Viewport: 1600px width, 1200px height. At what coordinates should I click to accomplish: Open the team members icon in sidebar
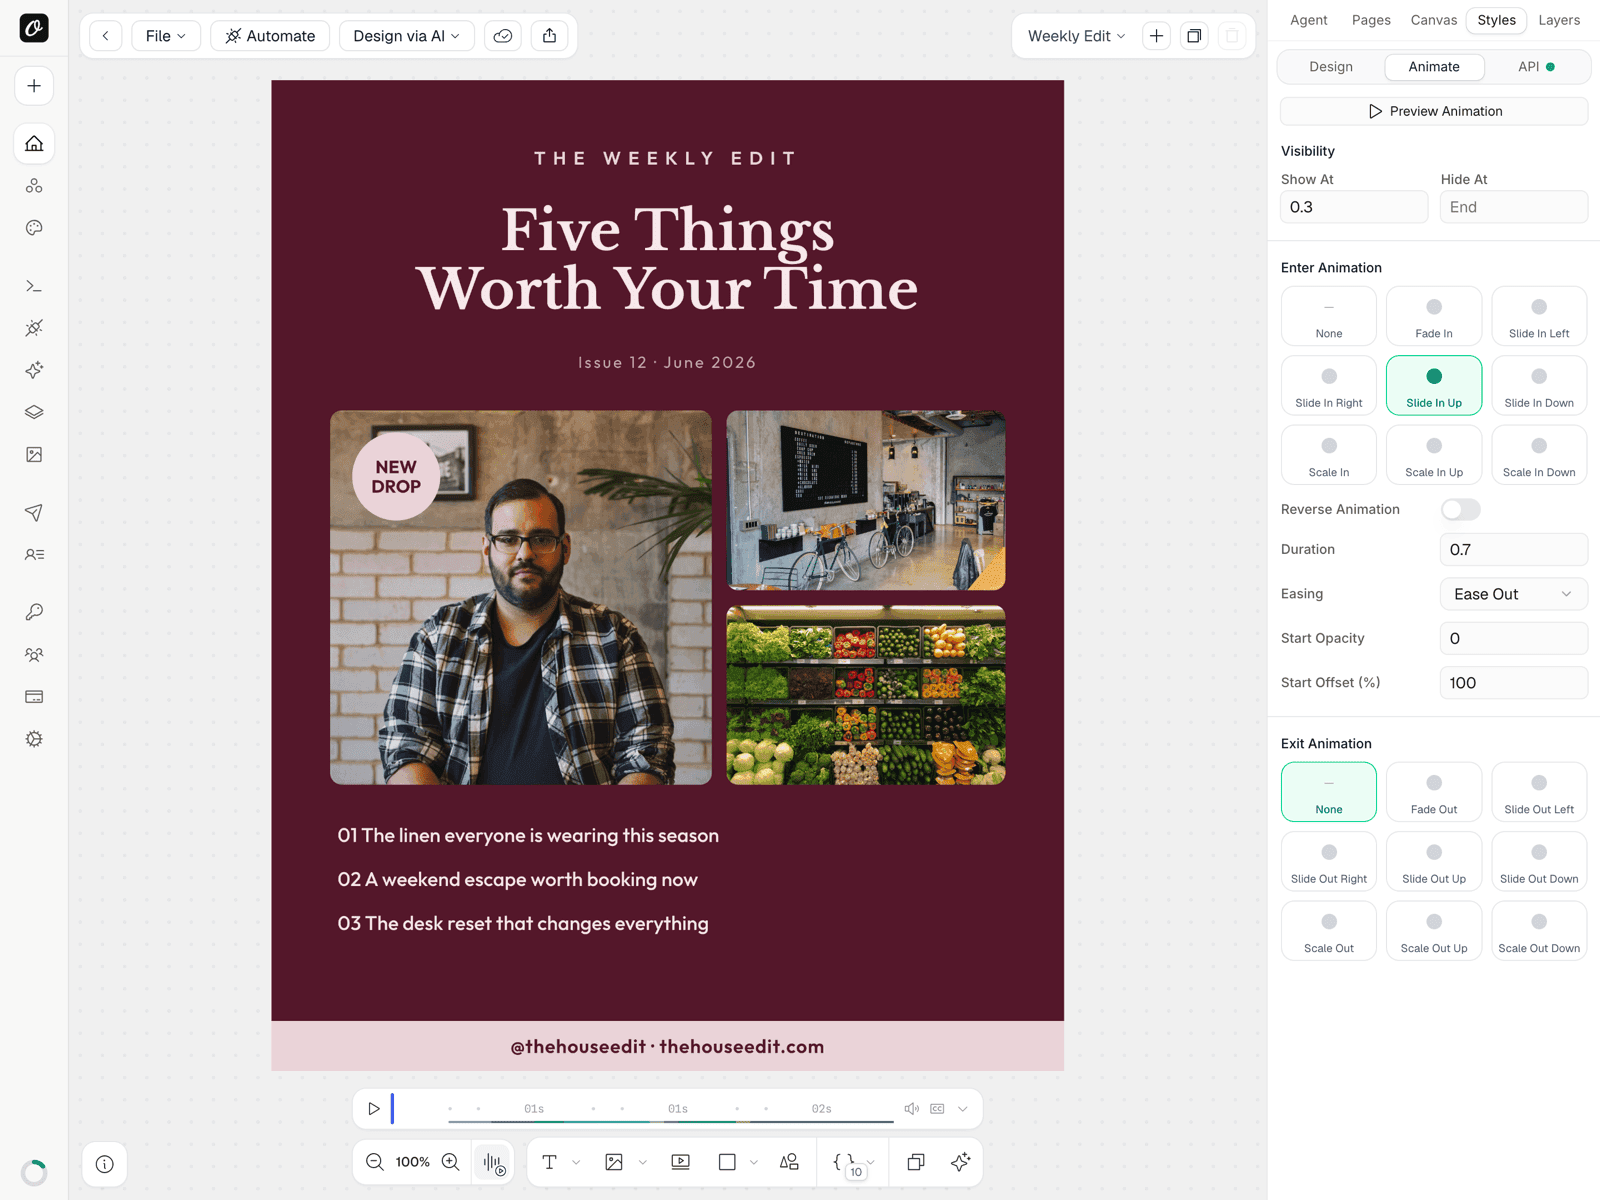click(34, 655)
